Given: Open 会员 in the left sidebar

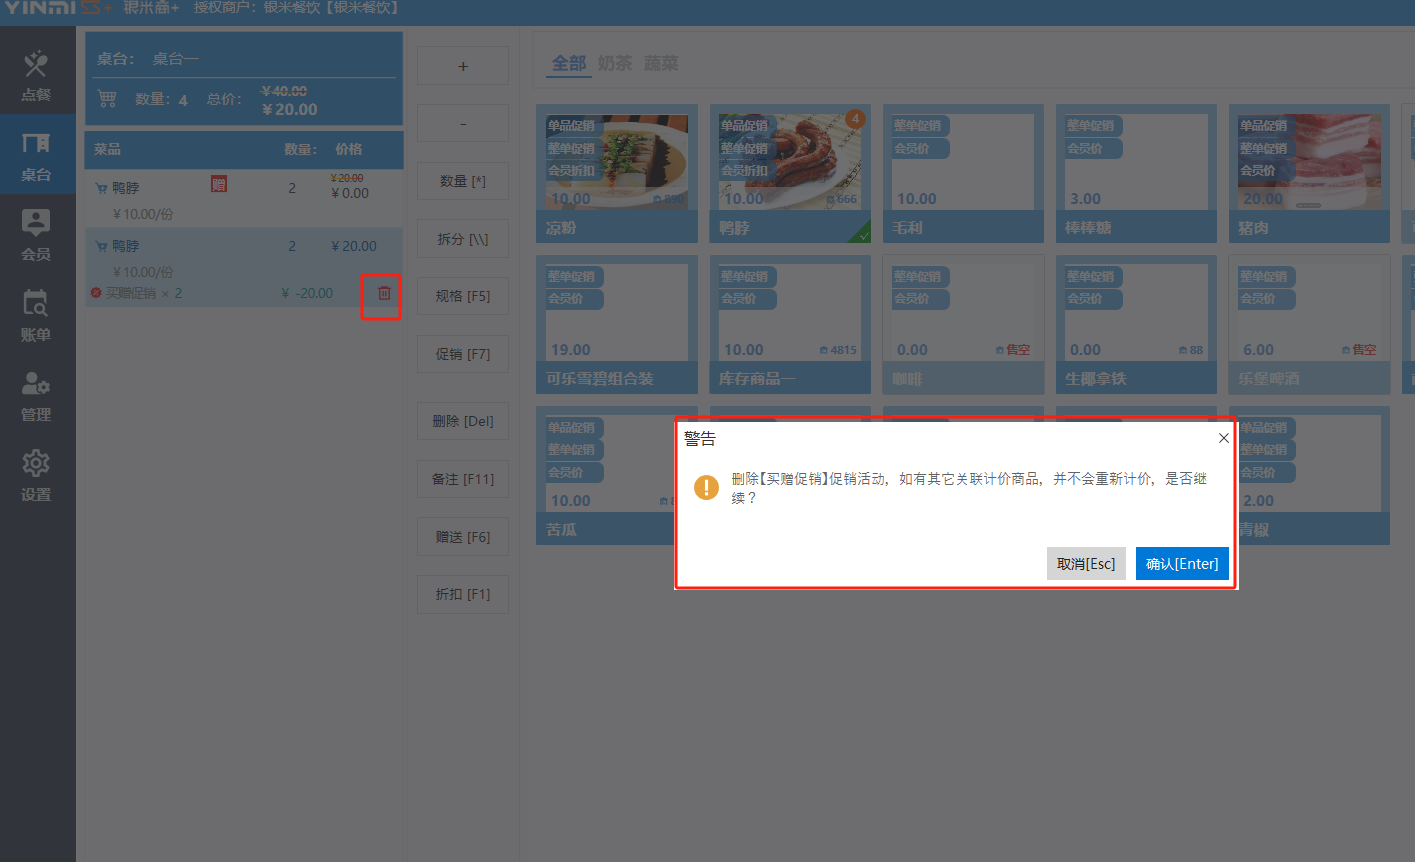Looking at the screenshot, I should pos(36,236).
